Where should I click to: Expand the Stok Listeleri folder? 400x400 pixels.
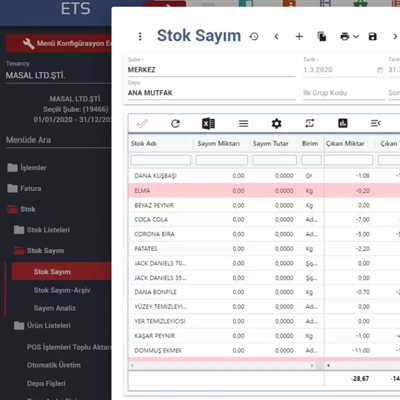(42, 230)
